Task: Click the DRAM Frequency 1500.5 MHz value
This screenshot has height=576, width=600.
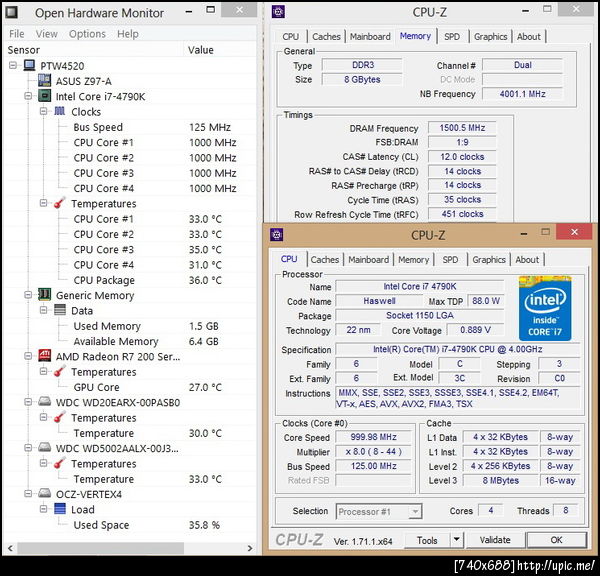Action: 462,128
